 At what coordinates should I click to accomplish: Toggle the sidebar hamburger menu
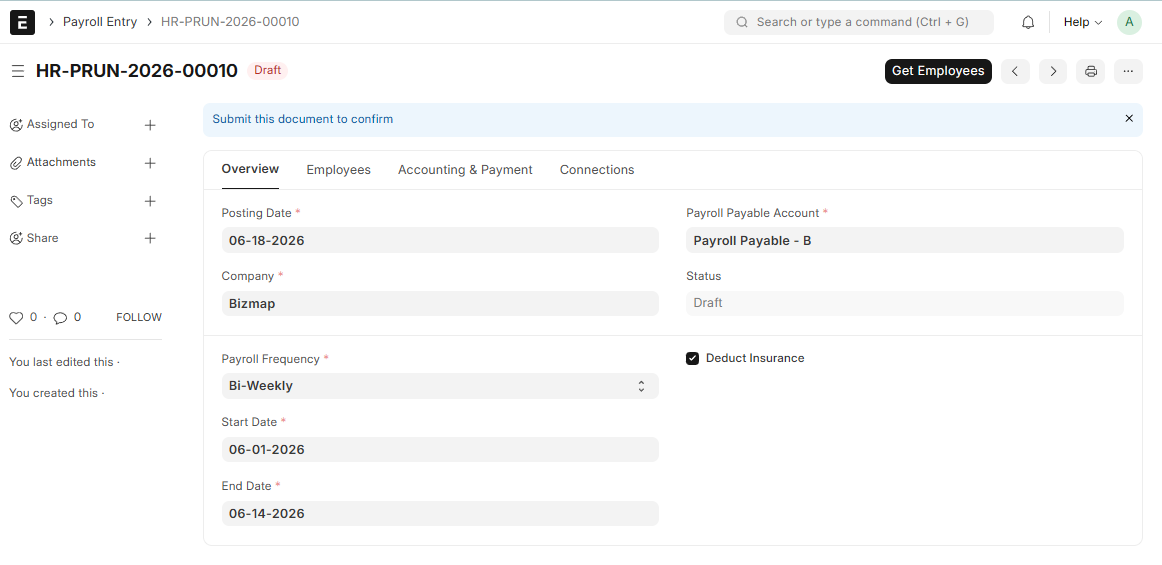coord(18,71)
